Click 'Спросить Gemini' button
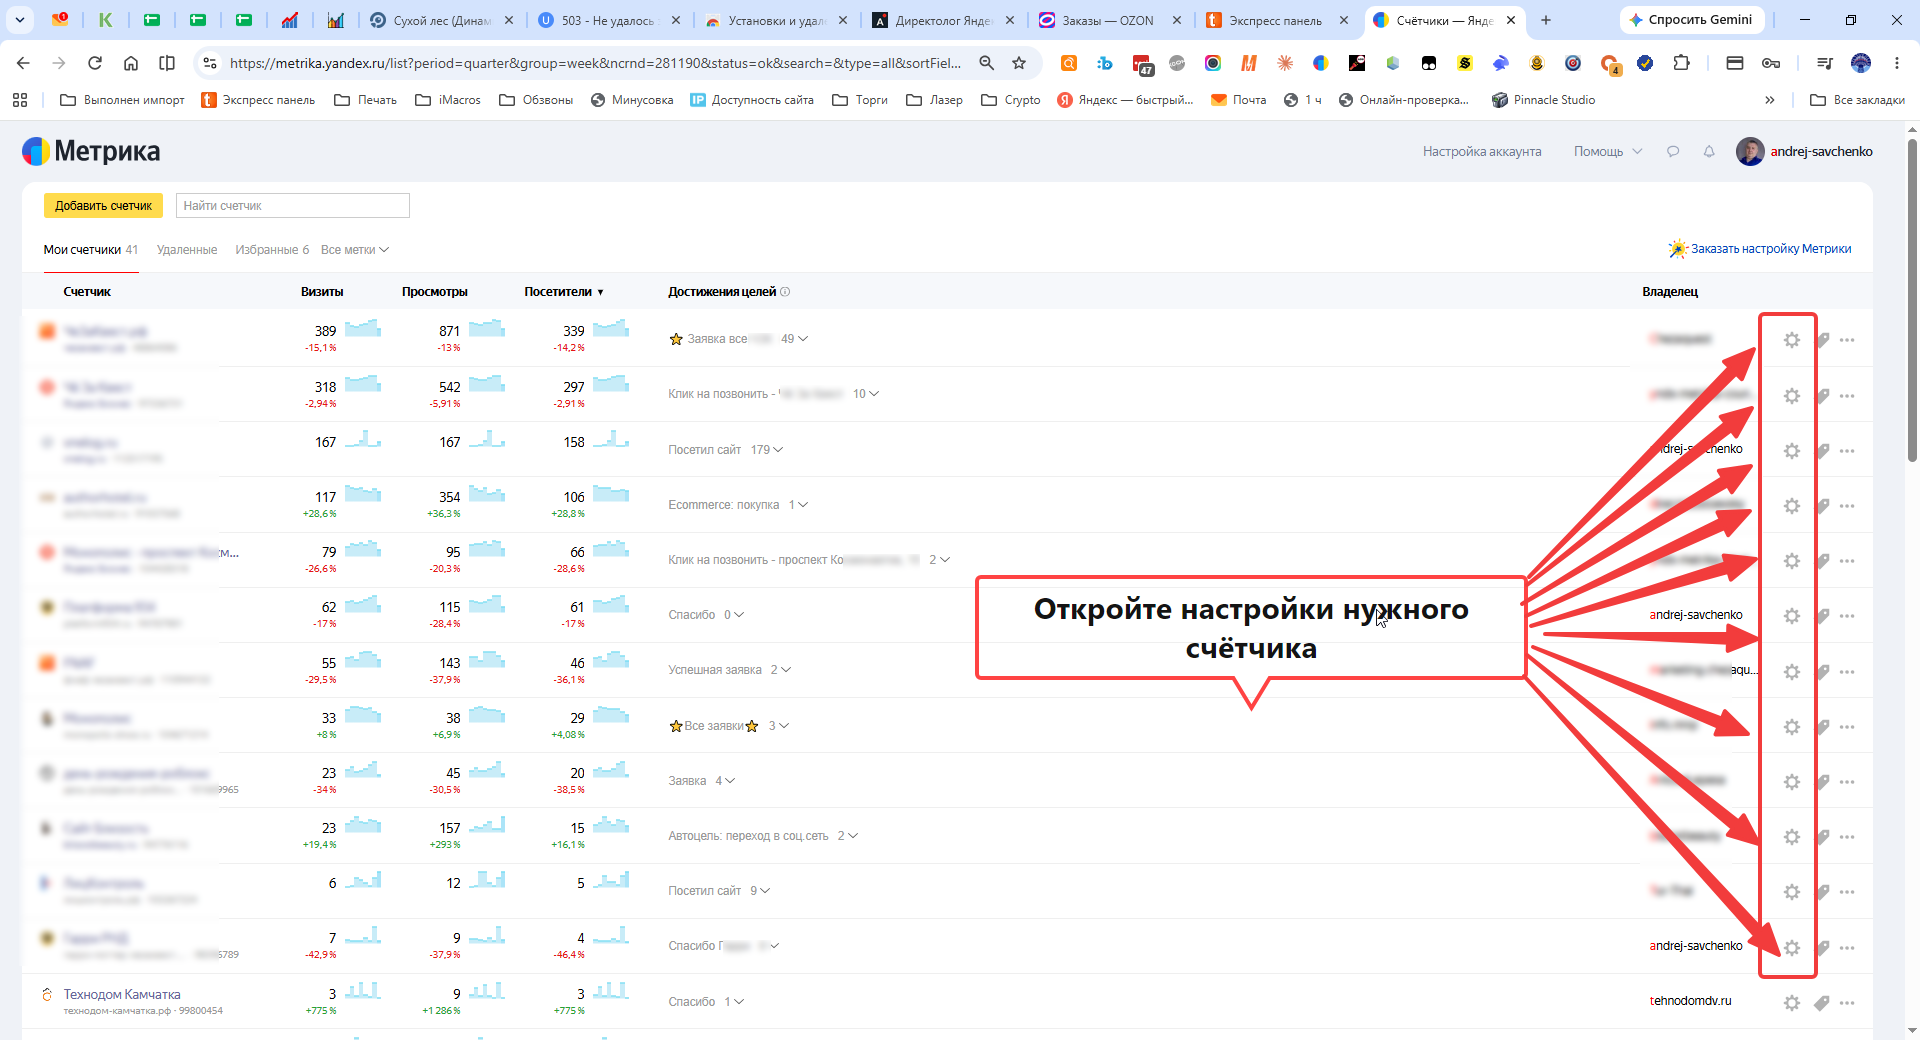 [x=1690, y=20]
